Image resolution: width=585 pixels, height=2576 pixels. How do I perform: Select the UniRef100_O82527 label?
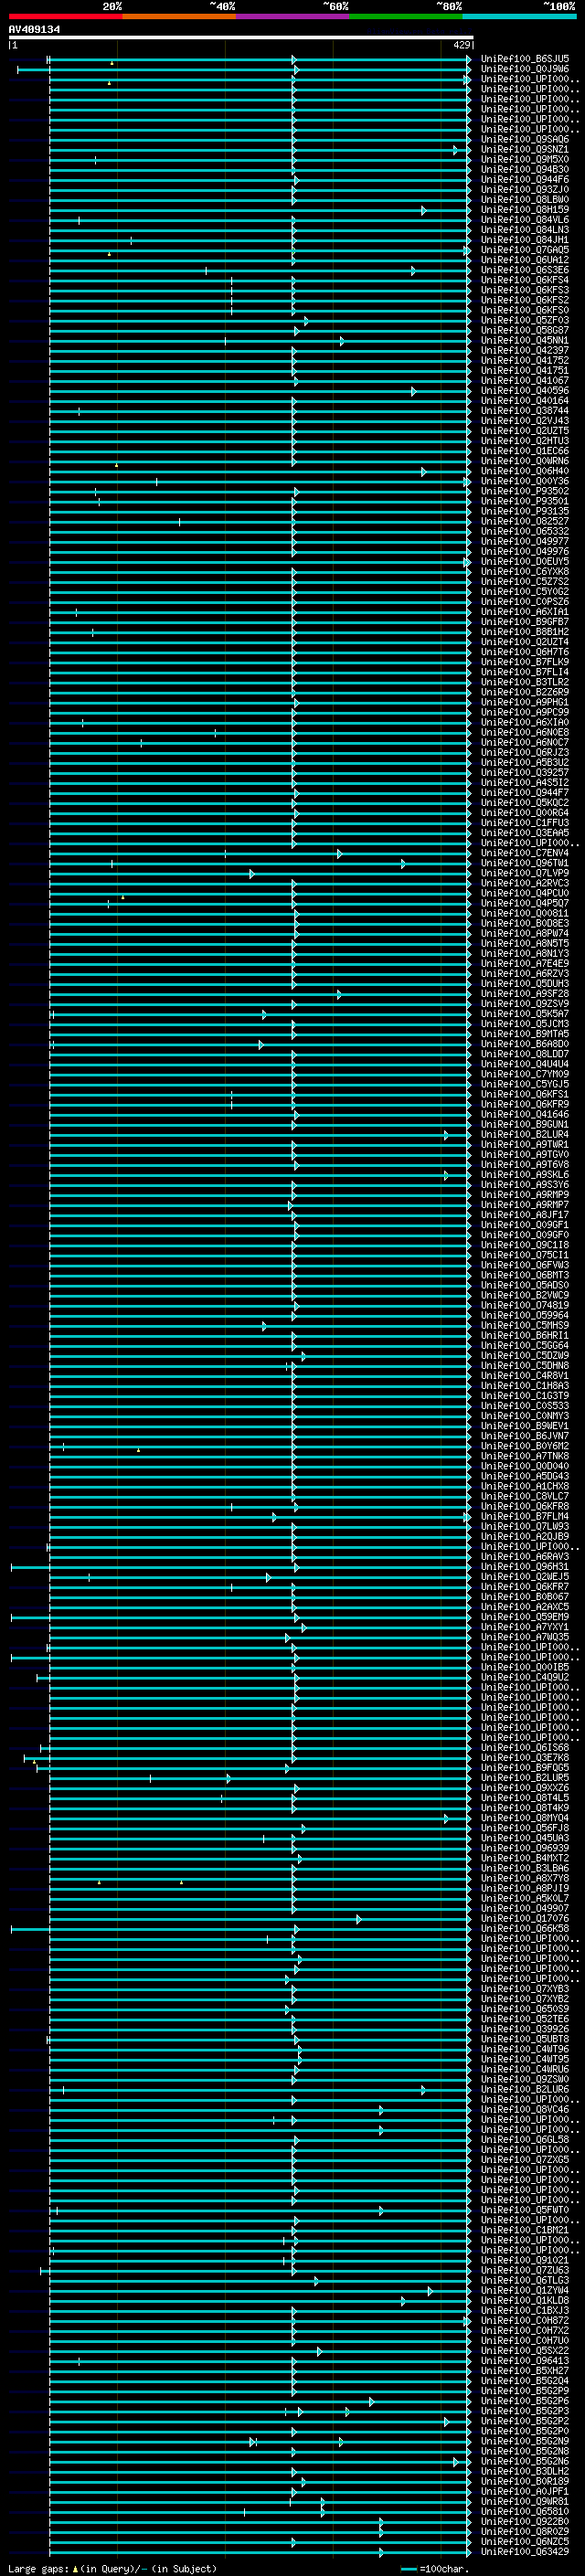525,521
